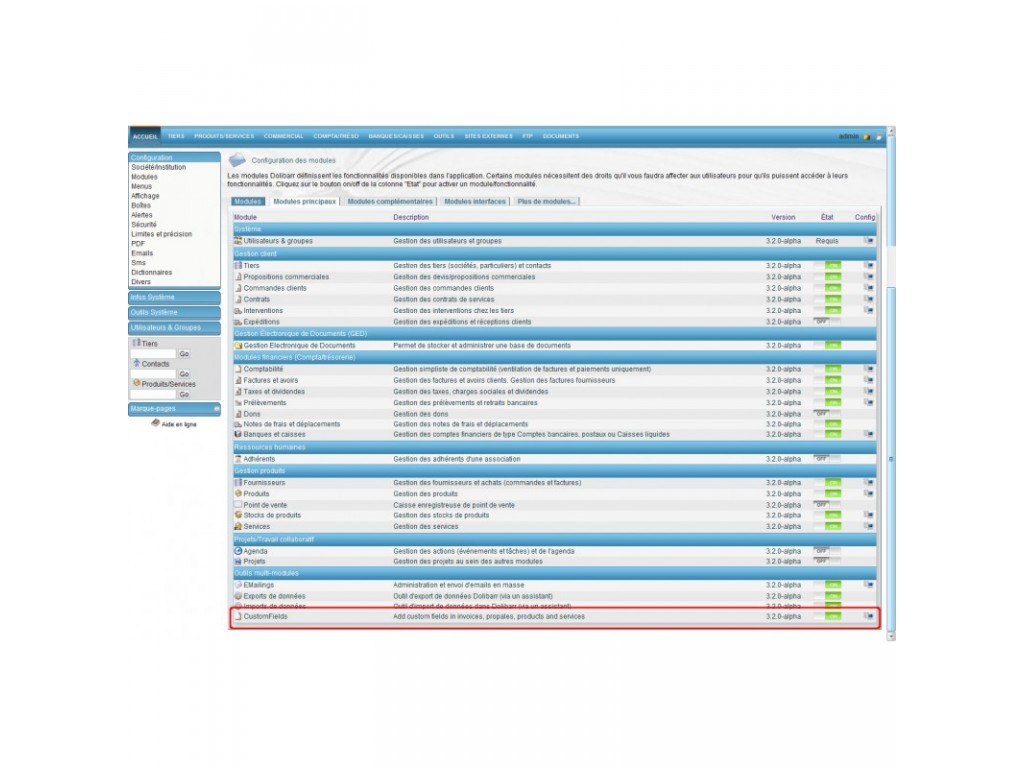The width and height of the screenshot is (1024, 768).
Task: Click the Banque/Caisses top menu
Action: point(396,136)
